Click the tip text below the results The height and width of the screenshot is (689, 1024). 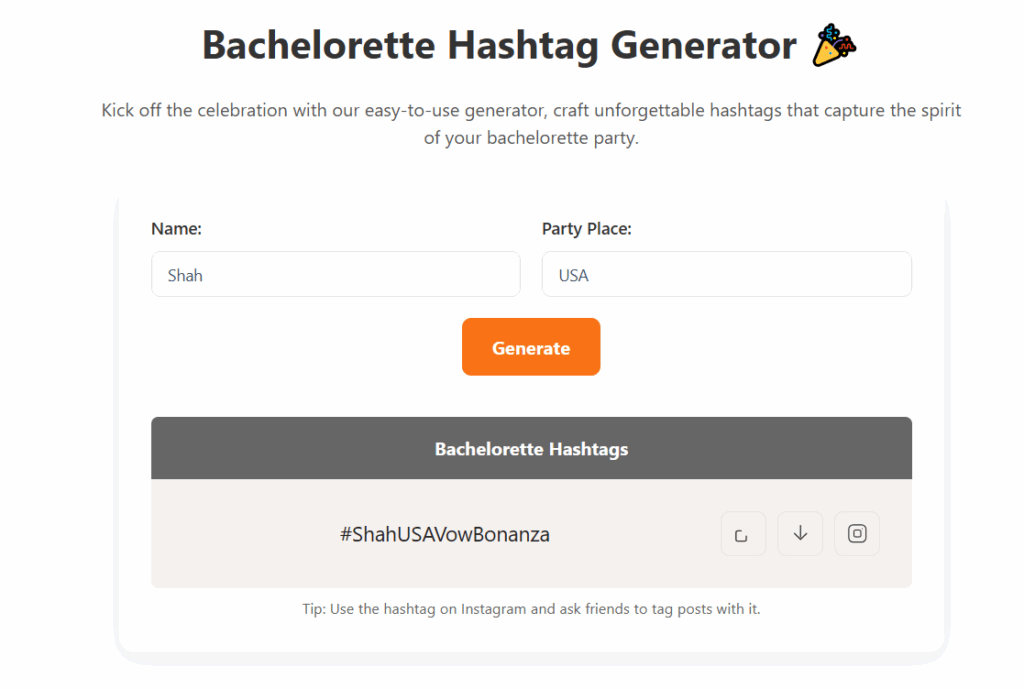tap(531, 608)
